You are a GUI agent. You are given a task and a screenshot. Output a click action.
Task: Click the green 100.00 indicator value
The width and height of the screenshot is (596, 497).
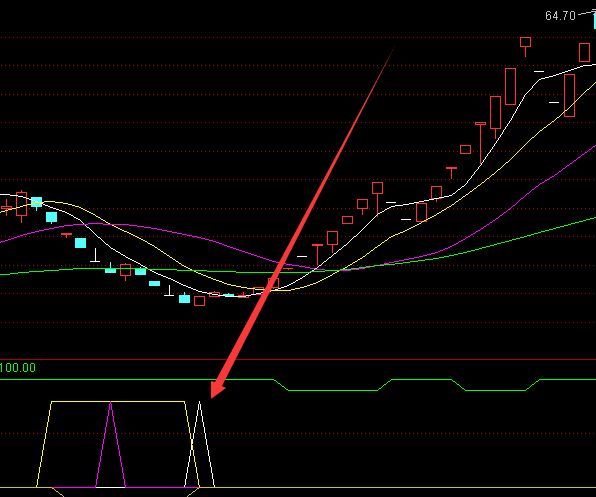(18, 368)
